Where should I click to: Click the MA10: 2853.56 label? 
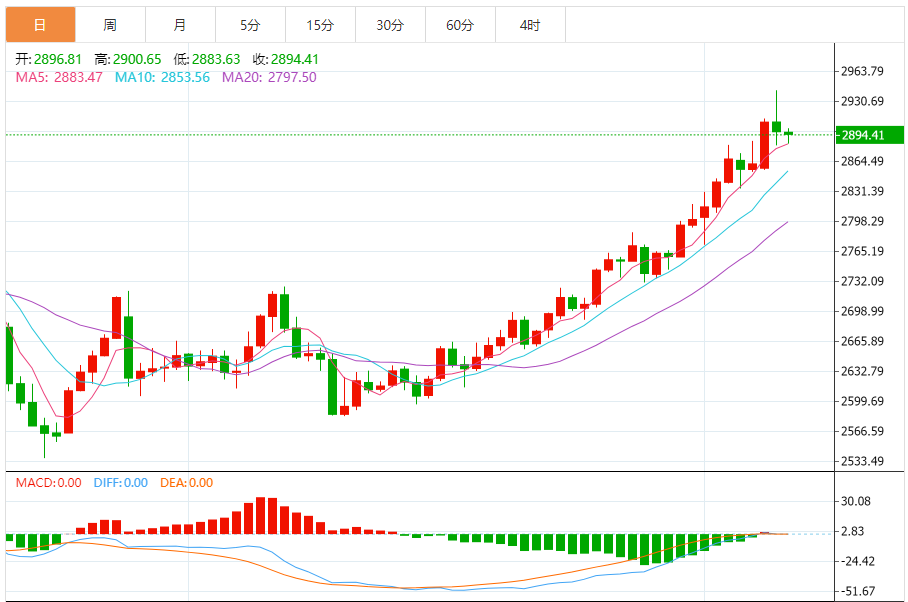(162, 77)
